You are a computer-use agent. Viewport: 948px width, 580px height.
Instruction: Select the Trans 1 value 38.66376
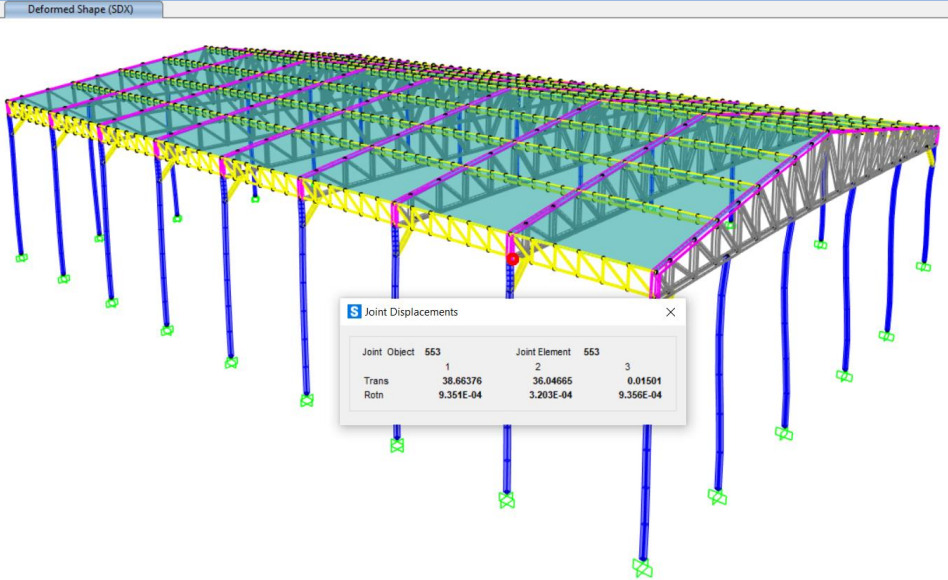[x=462, y=381]
